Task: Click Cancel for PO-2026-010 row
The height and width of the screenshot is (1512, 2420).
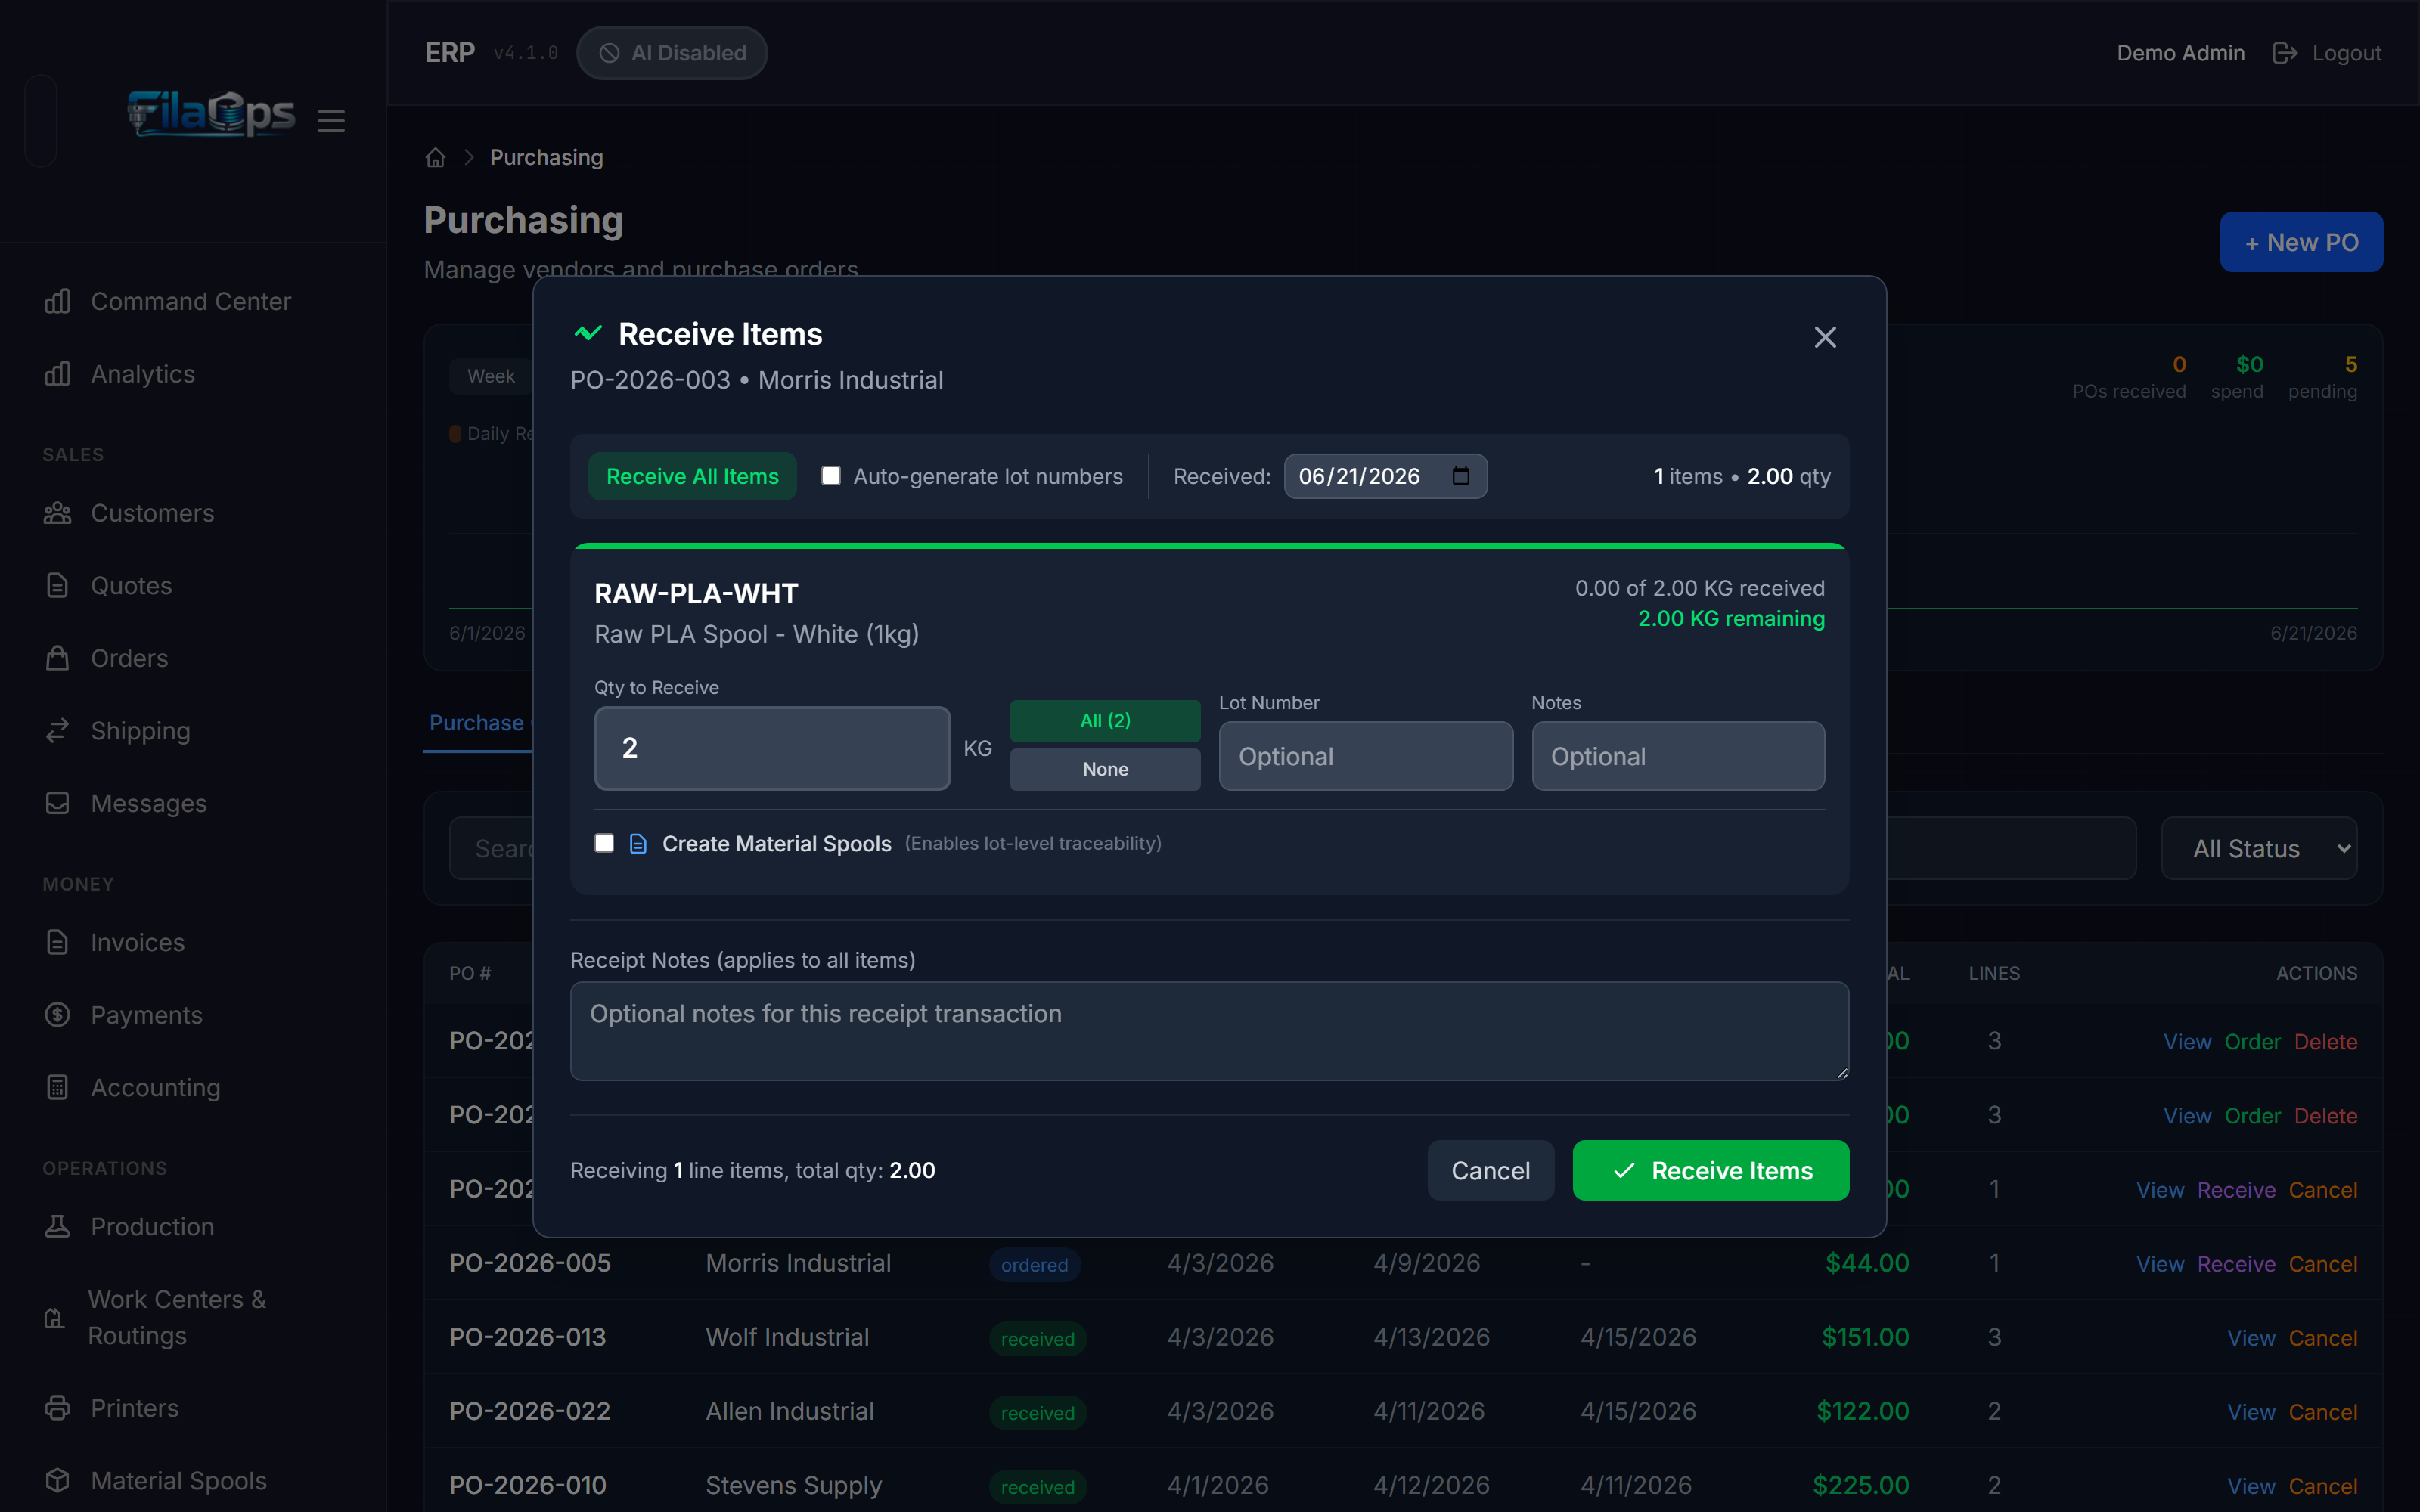Action: (2322, 1486)
